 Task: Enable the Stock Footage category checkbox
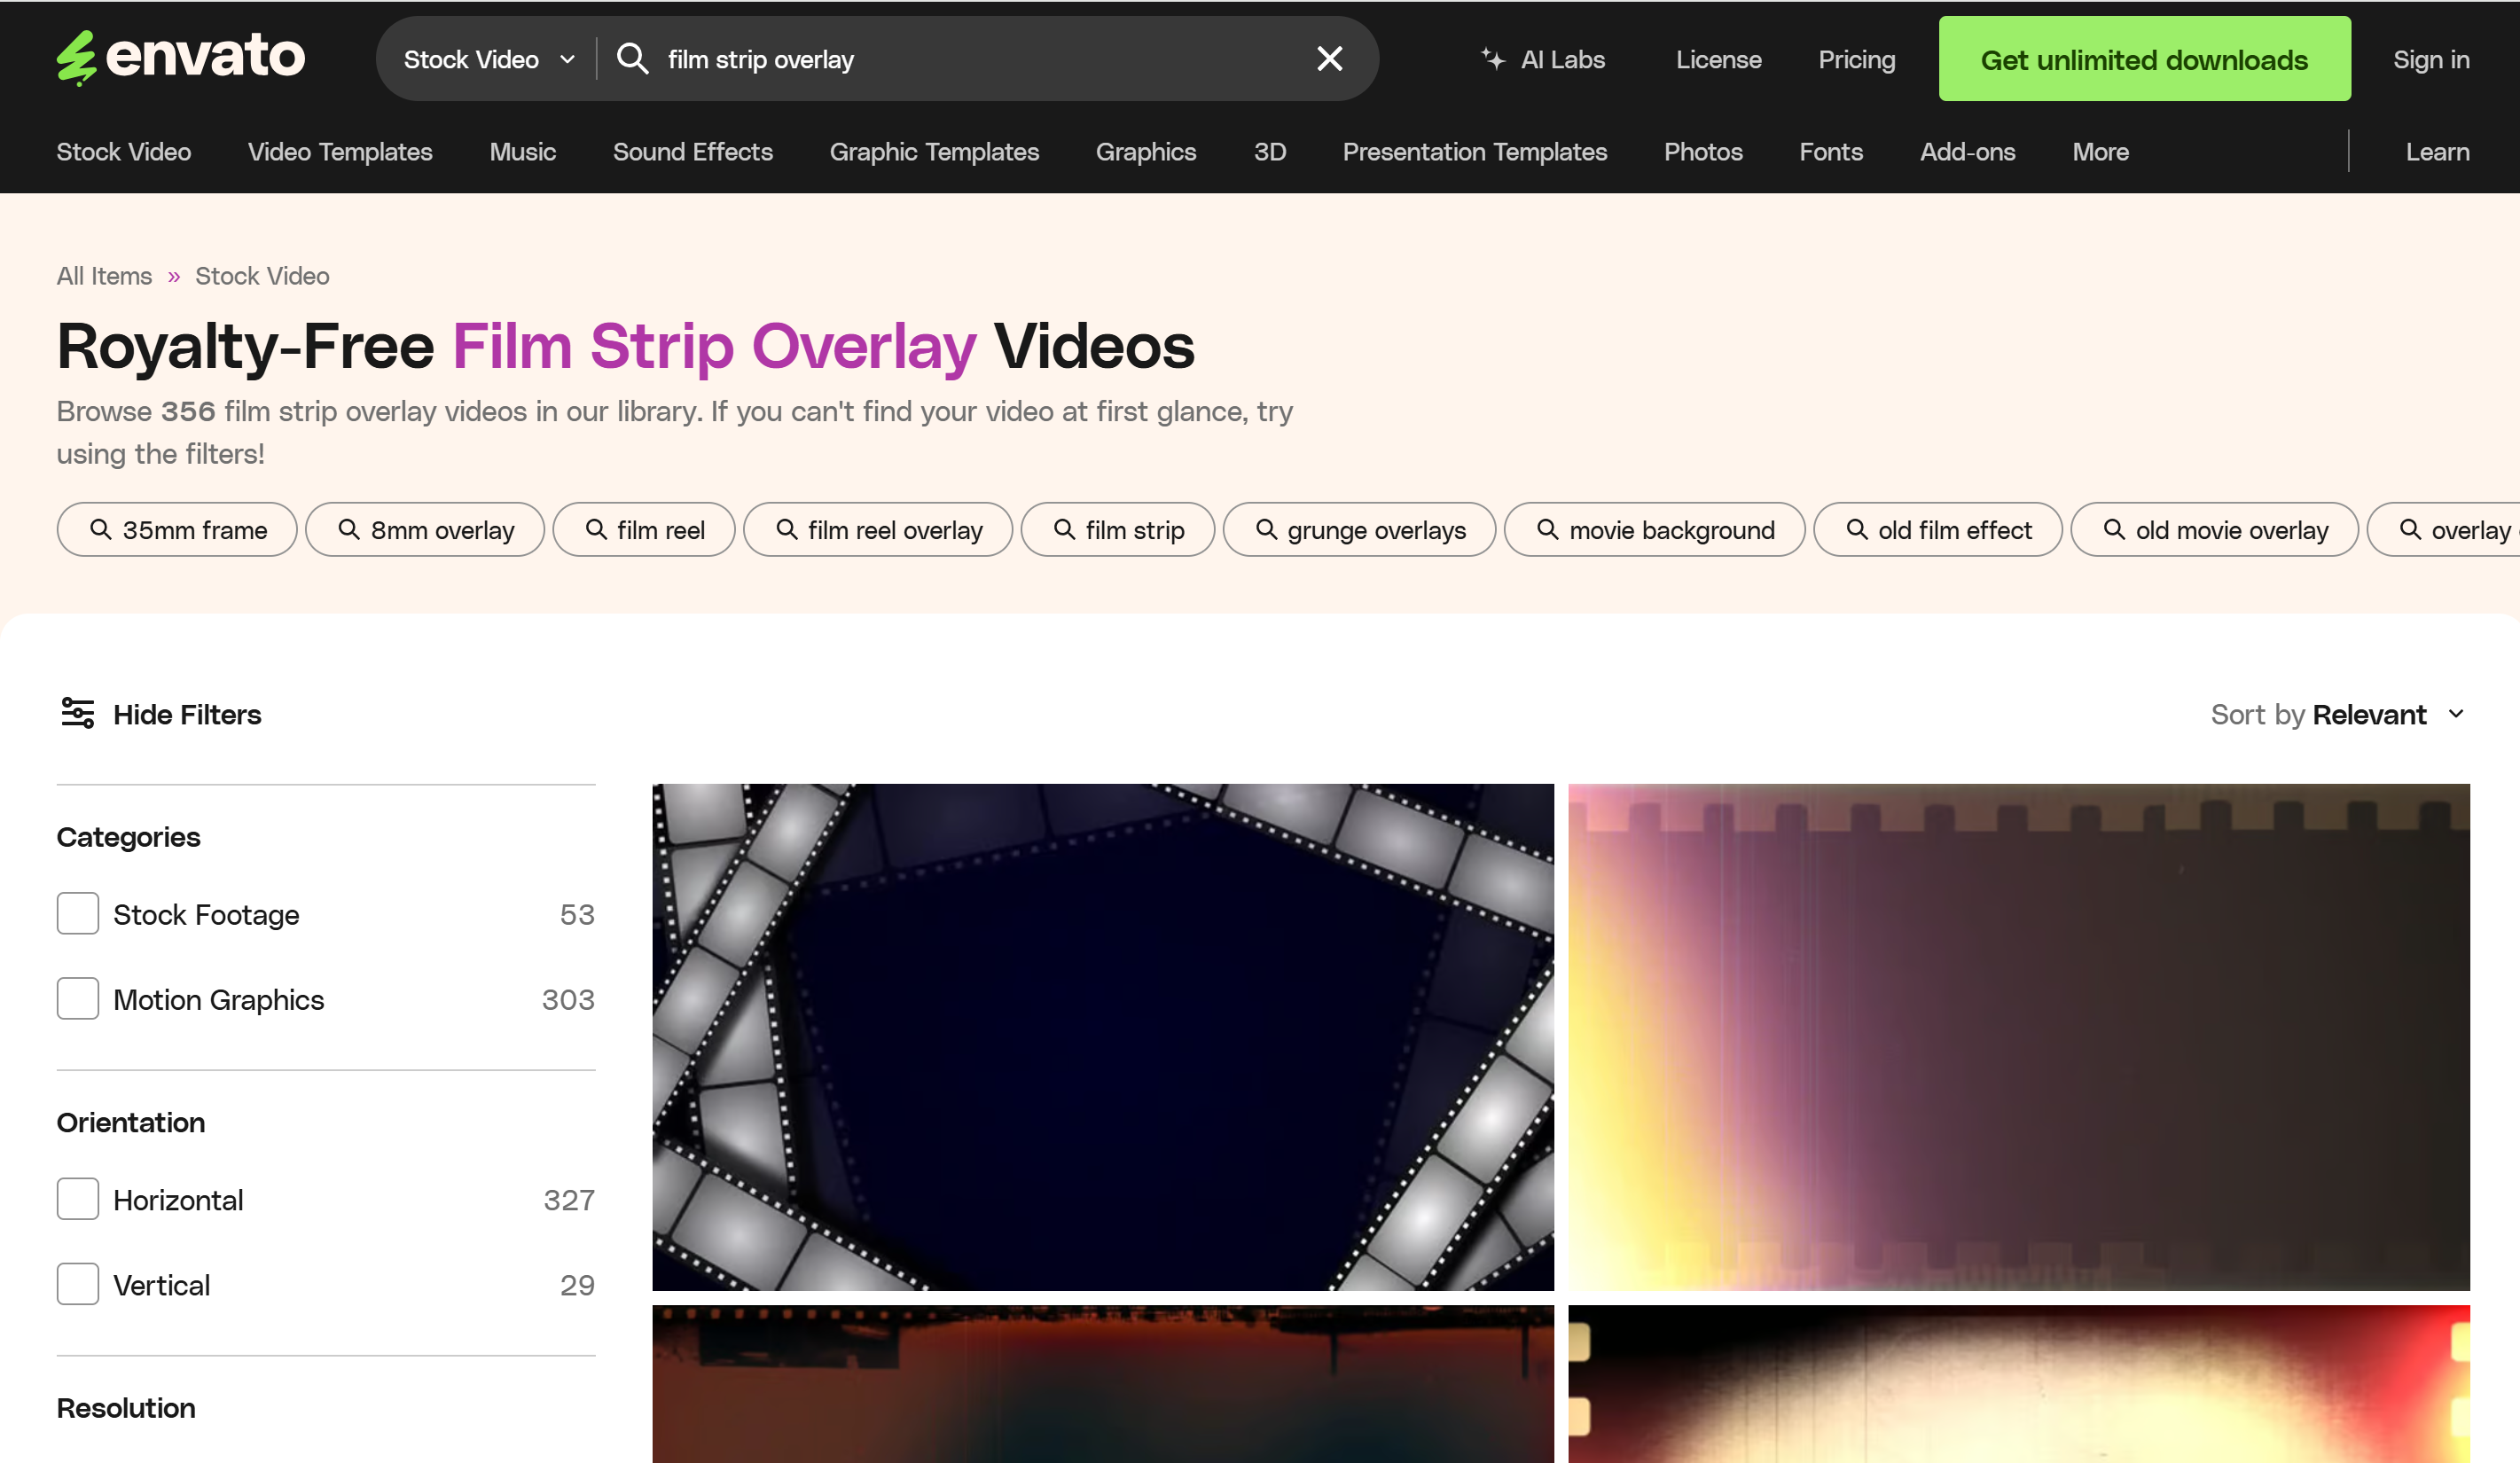pos(77,913)
